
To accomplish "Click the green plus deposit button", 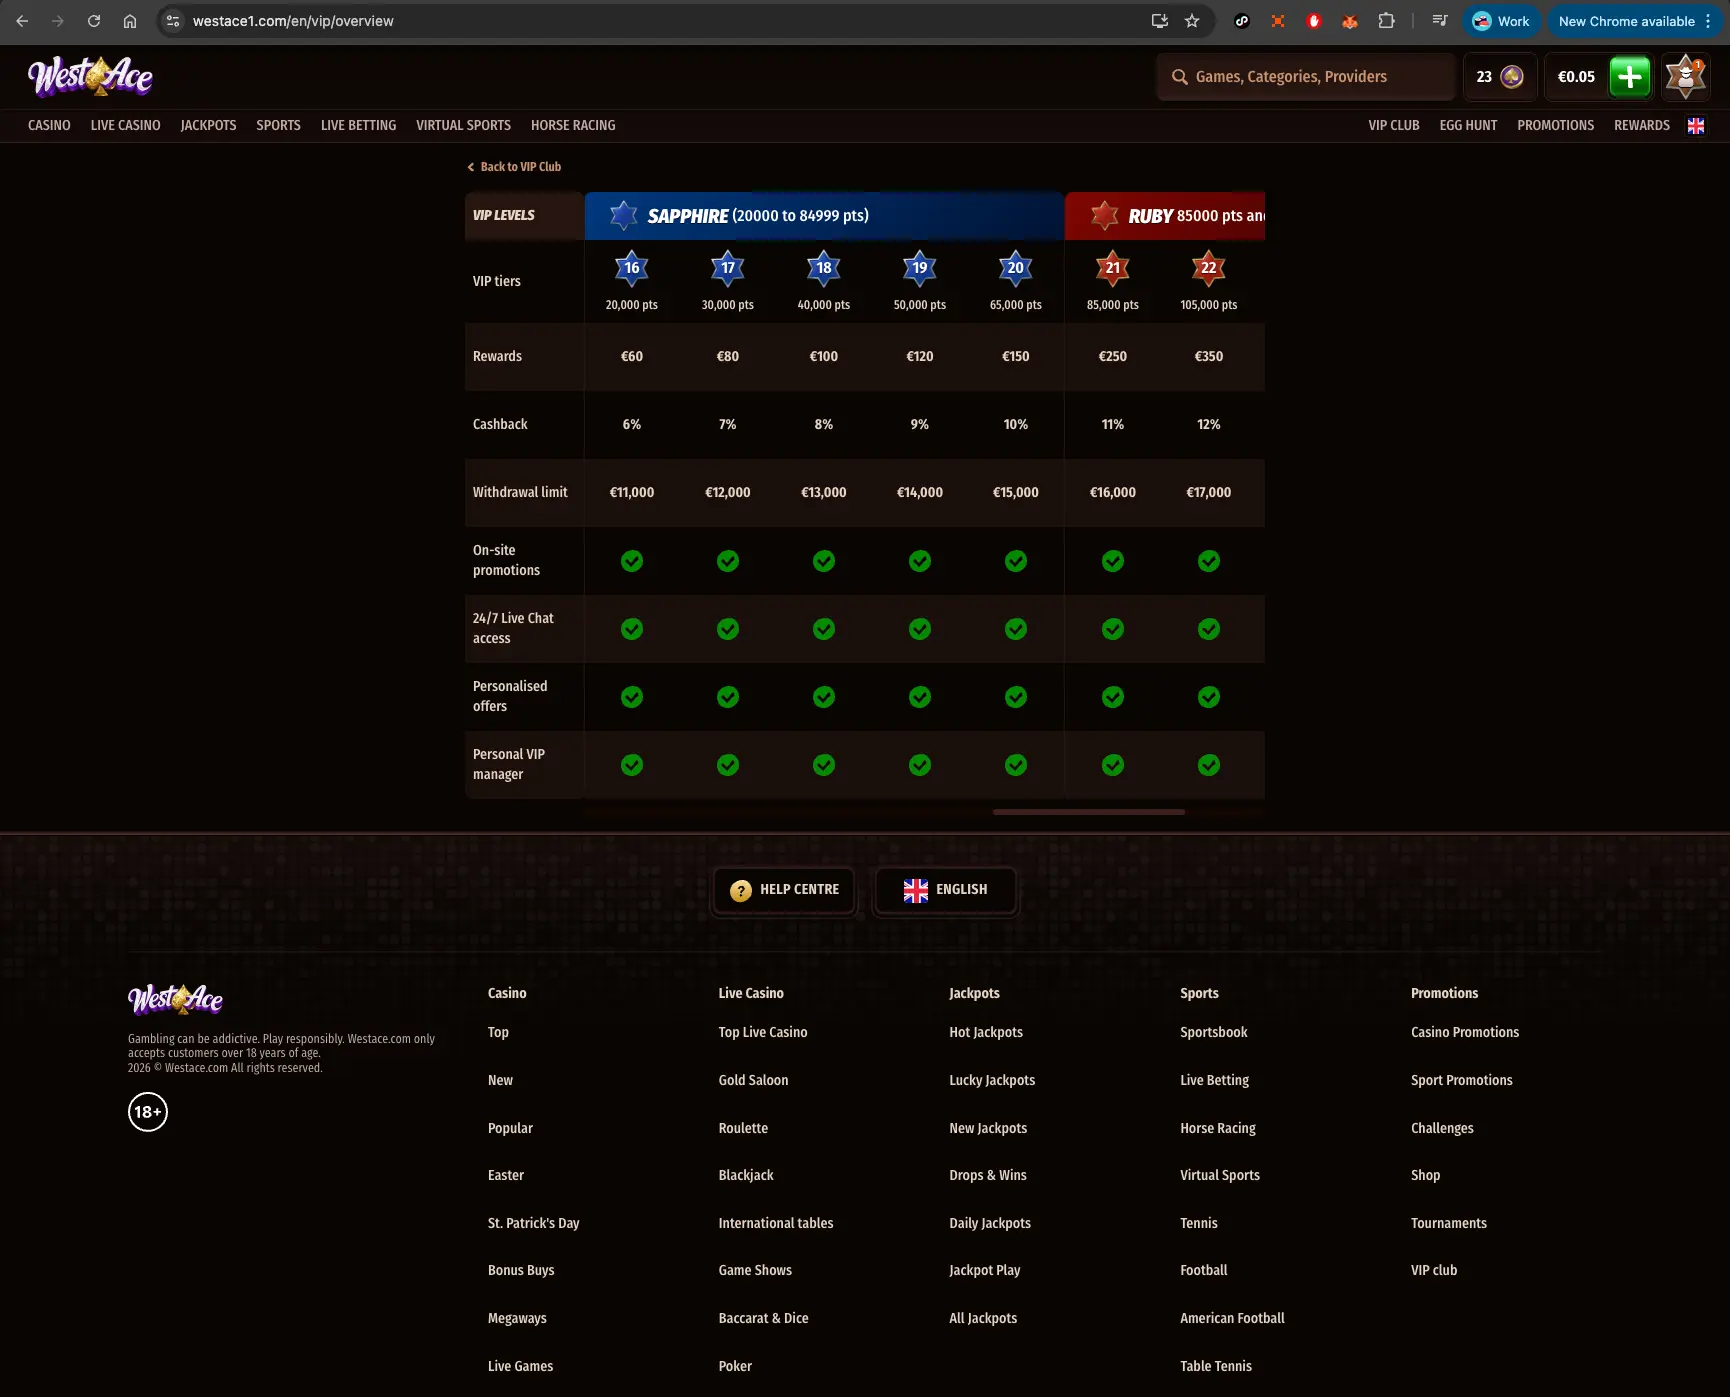I will click(1630, 77).
